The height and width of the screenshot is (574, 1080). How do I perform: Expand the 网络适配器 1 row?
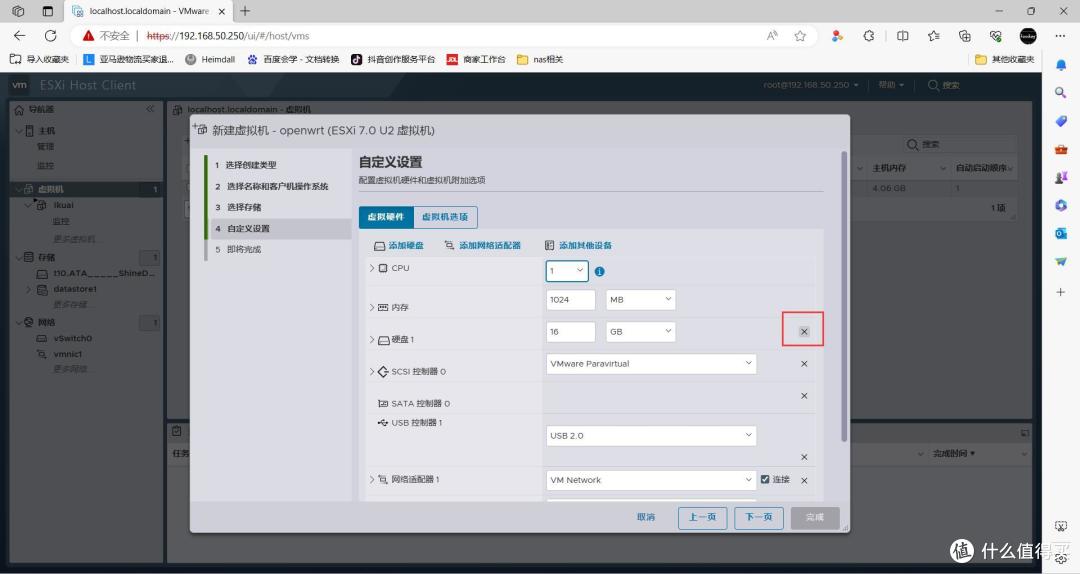pos(372,480)
